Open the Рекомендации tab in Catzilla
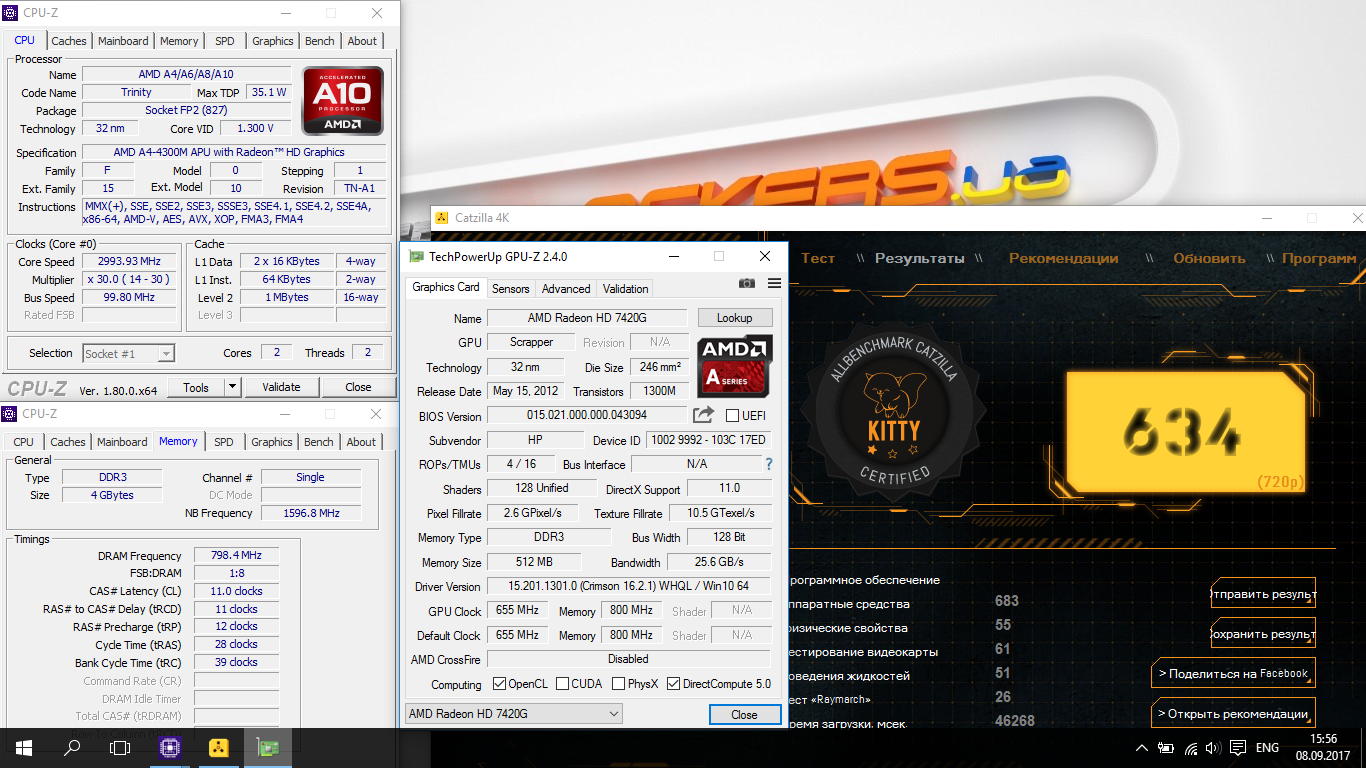Screen dimensions: 1366x768 [1063, 258]
